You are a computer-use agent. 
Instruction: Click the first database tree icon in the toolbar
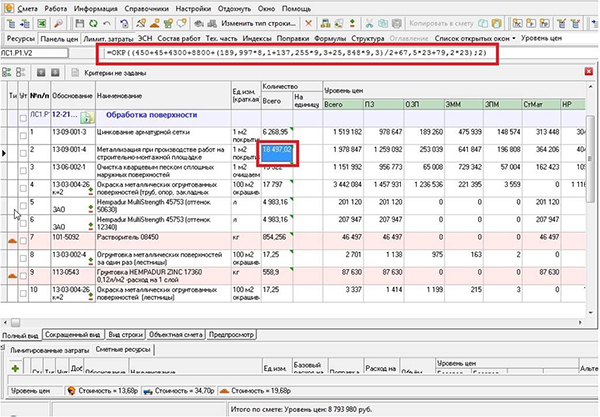(11, 24)
